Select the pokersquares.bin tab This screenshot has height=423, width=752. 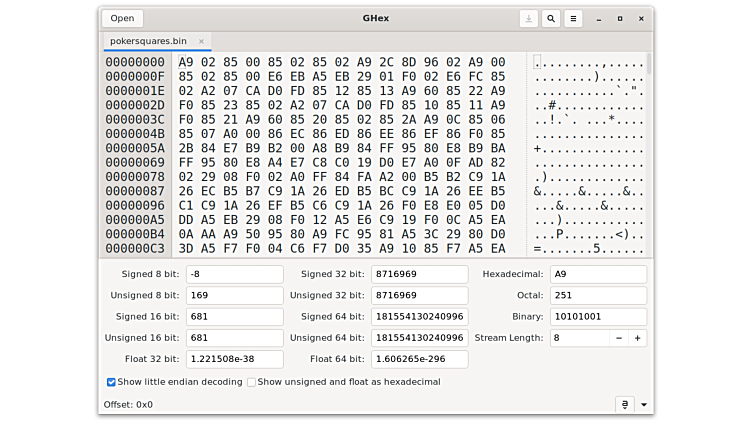(148, 41)
